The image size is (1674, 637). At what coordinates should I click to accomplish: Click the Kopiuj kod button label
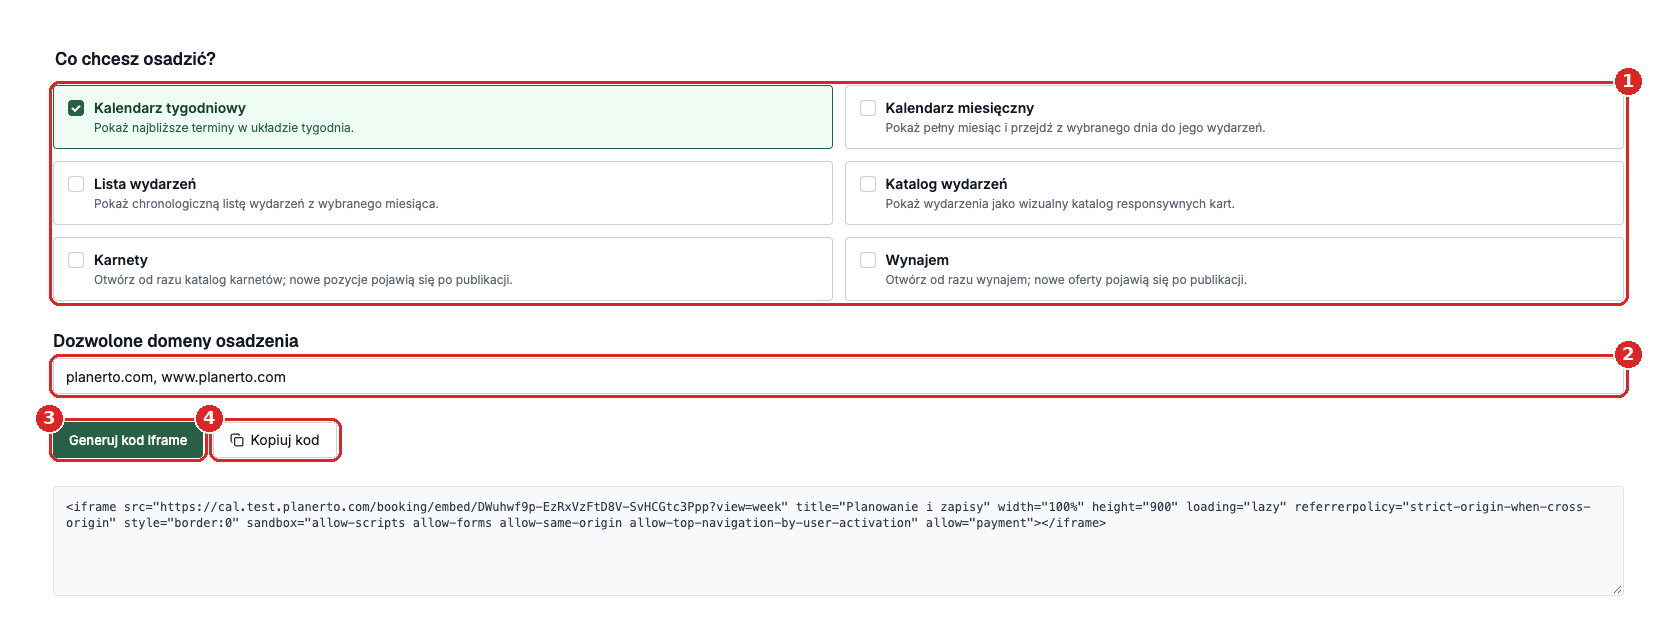[x=285, y=440]
